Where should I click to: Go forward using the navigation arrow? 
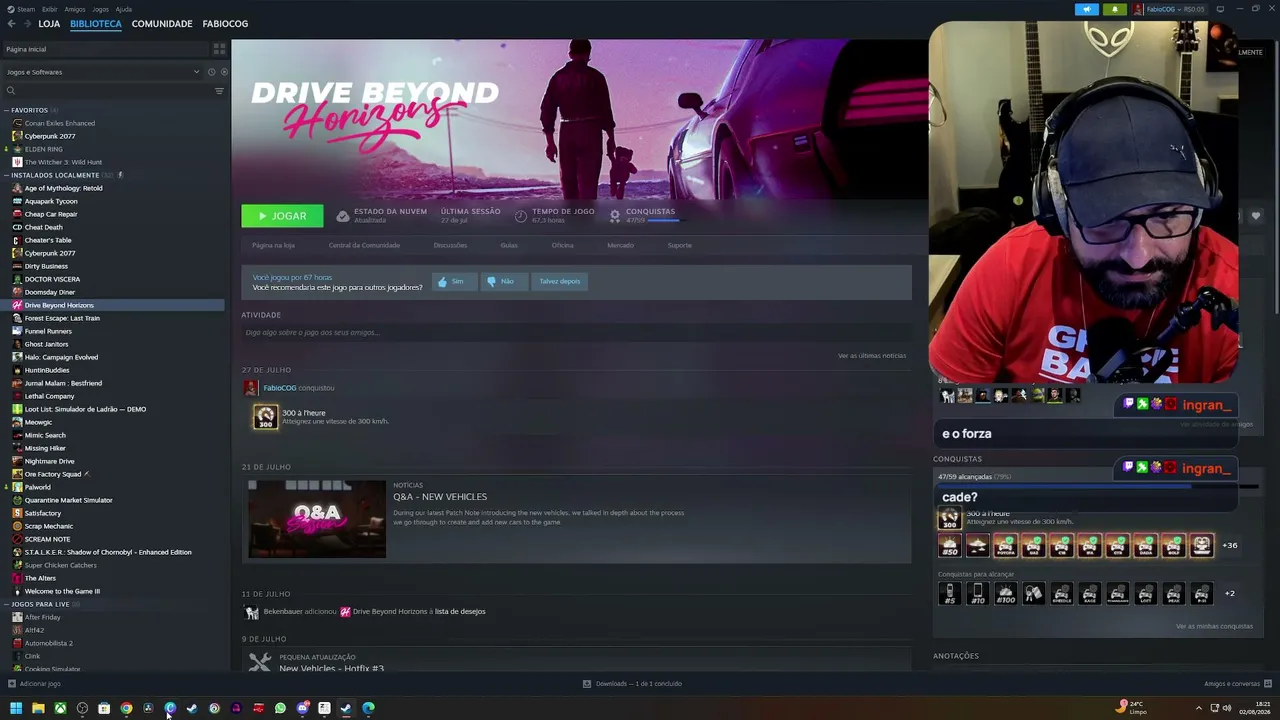click(27, 24)
